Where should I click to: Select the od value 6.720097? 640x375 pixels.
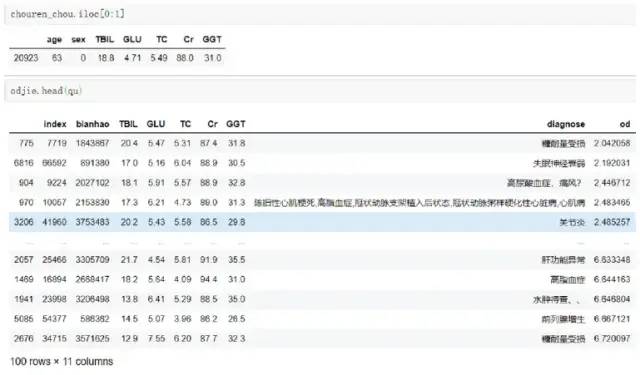612,338
